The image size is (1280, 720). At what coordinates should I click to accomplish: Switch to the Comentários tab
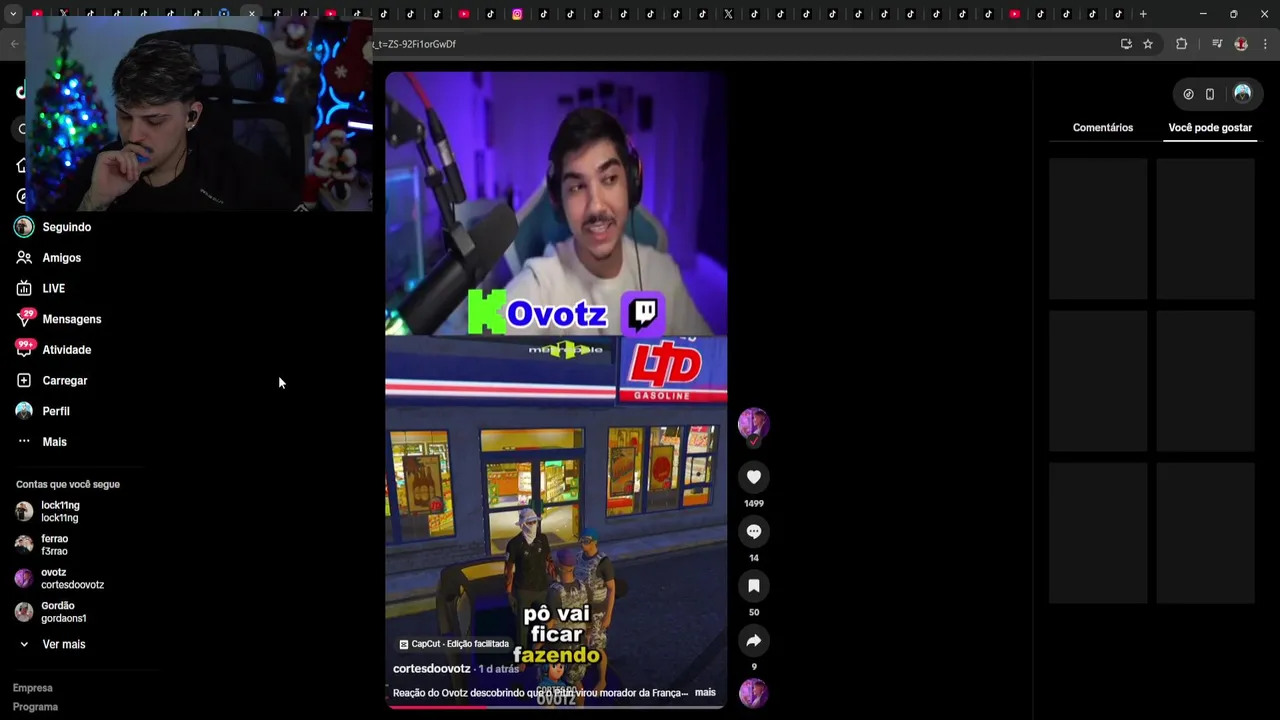click(1103, 128)
